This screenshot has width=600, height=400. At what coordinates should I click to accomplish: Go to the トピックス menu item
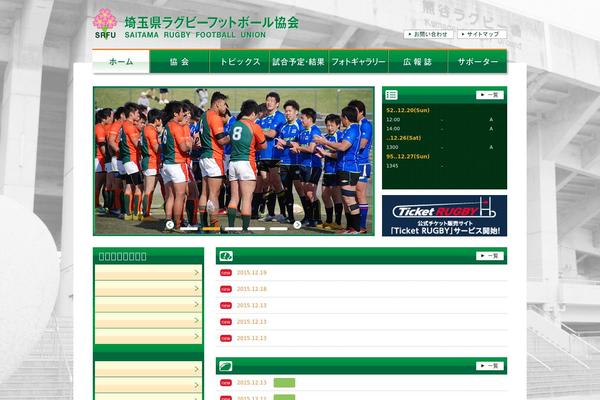pyautogui.click(x=239, y=61)
